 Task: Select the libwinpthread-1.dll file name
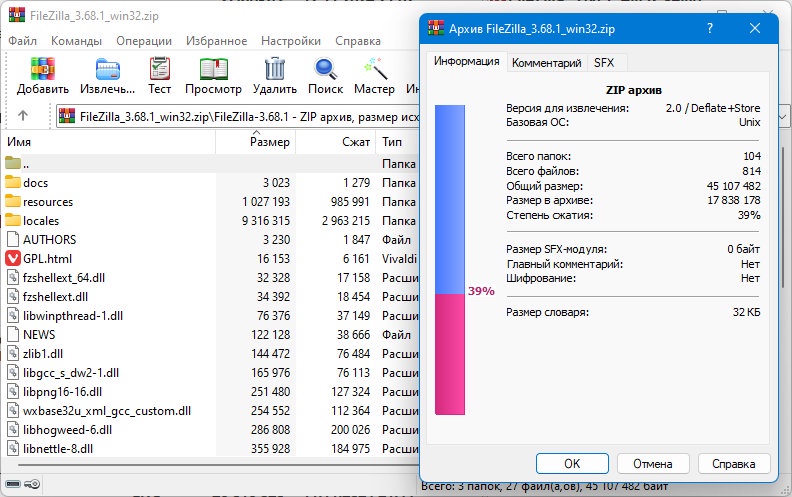(x=73, y=316)
